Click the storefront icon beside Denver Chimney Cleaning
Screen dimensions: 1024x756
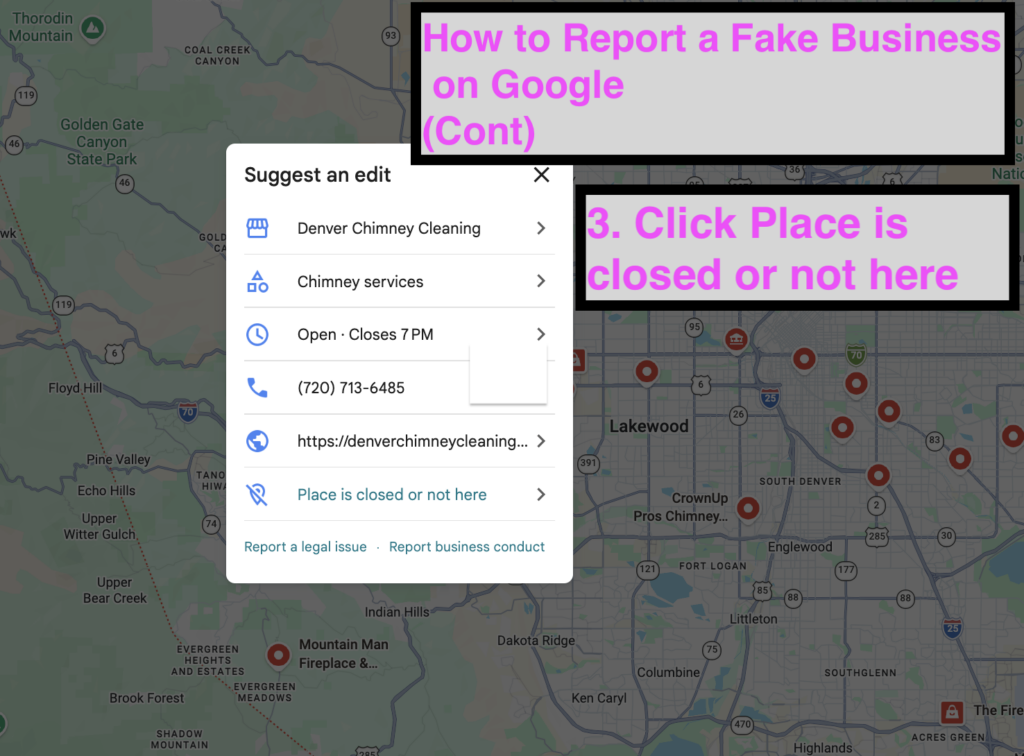click(x=257, y=228)
